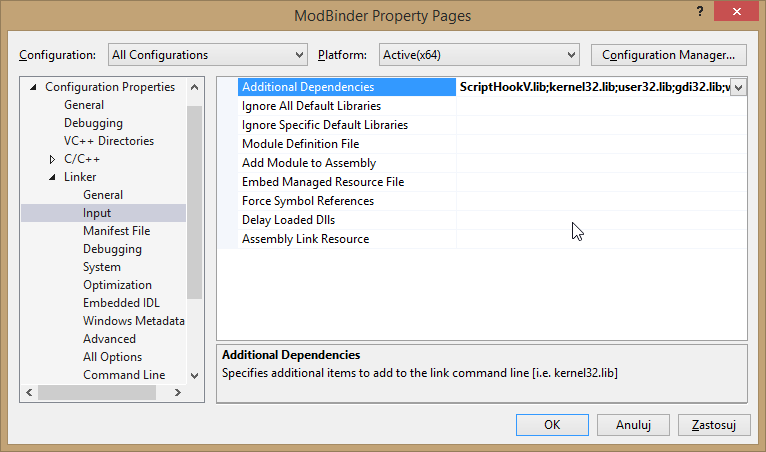The image size is (766, 452).
Task: Click the Configuration Manager button
Action: [669, 54]
